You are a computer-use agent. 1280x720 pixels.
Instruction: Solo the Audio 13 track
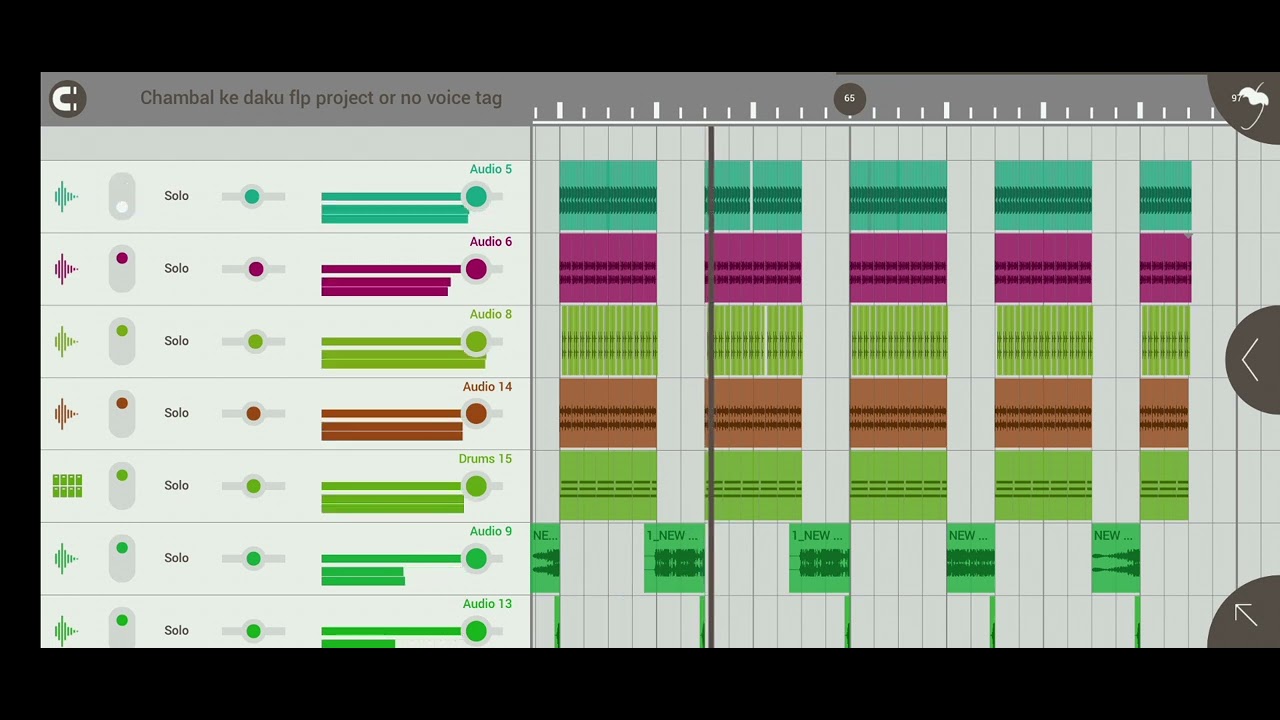point(177,630)
